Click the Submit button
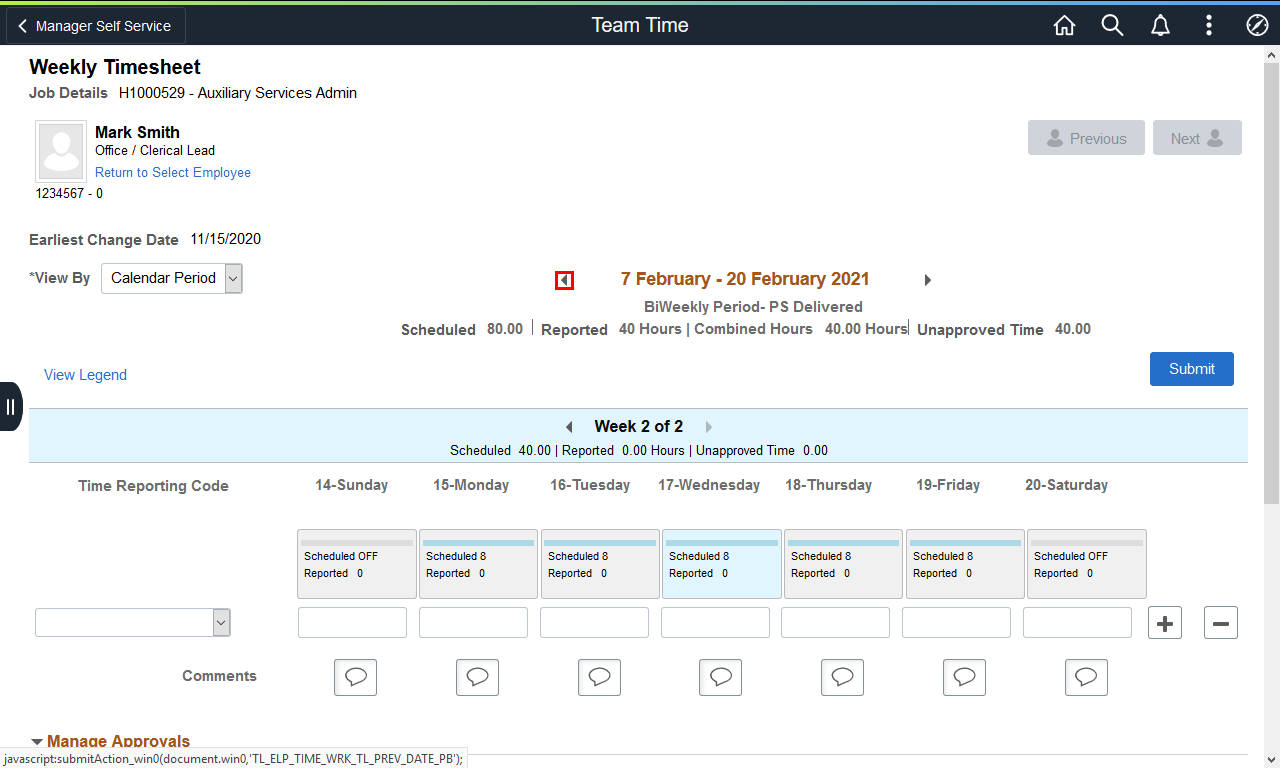 pyautogui.click(x=1192, y=368)
